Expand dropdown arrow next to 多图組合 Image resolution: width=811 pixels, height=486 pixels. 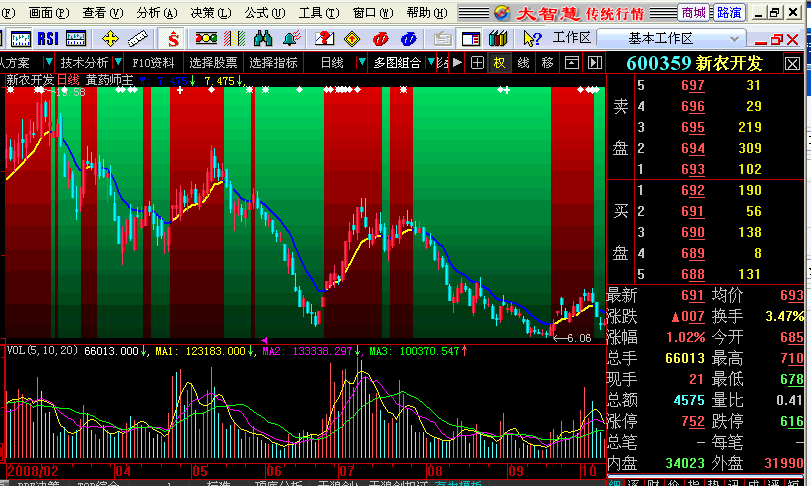click(x=431, y=63)
